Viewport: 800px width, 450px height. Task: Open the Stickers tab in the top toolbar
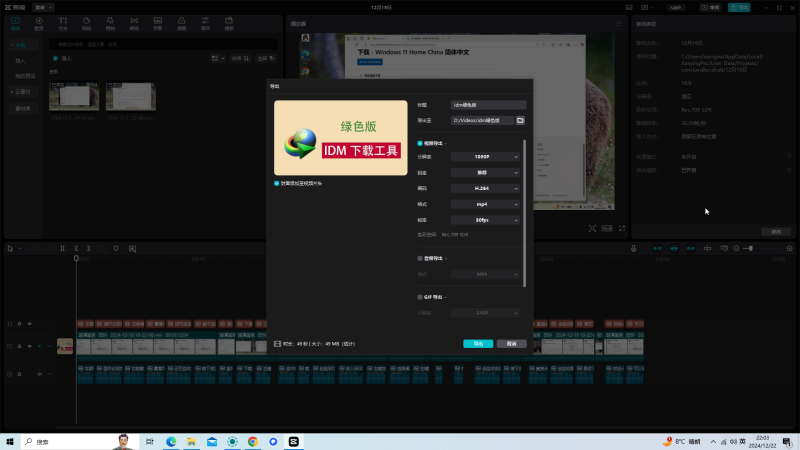86,23
